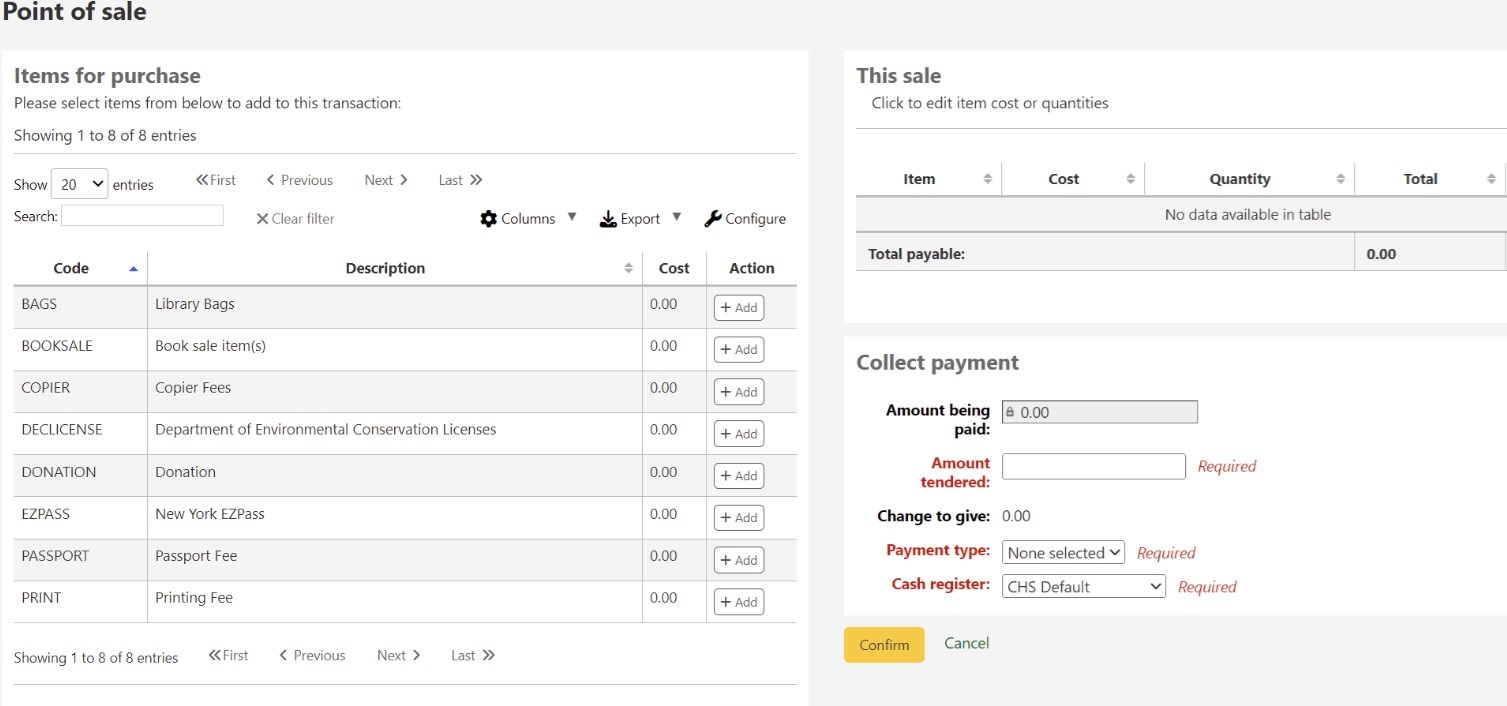Sort sale table by Total
This screenshot has width=1507, height=706.
(x=1420, y=179)
